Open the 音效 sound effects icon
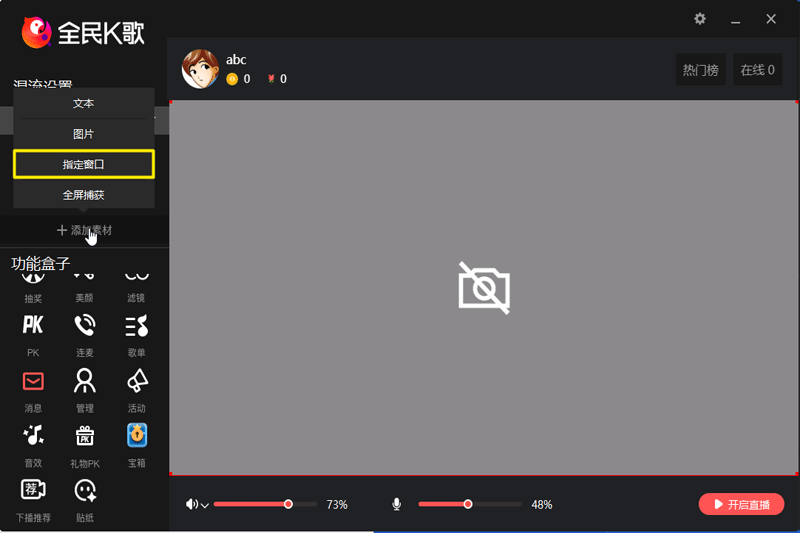Image resolution: width=800 pixels, height=533 pixels. (x=33, y=436)
